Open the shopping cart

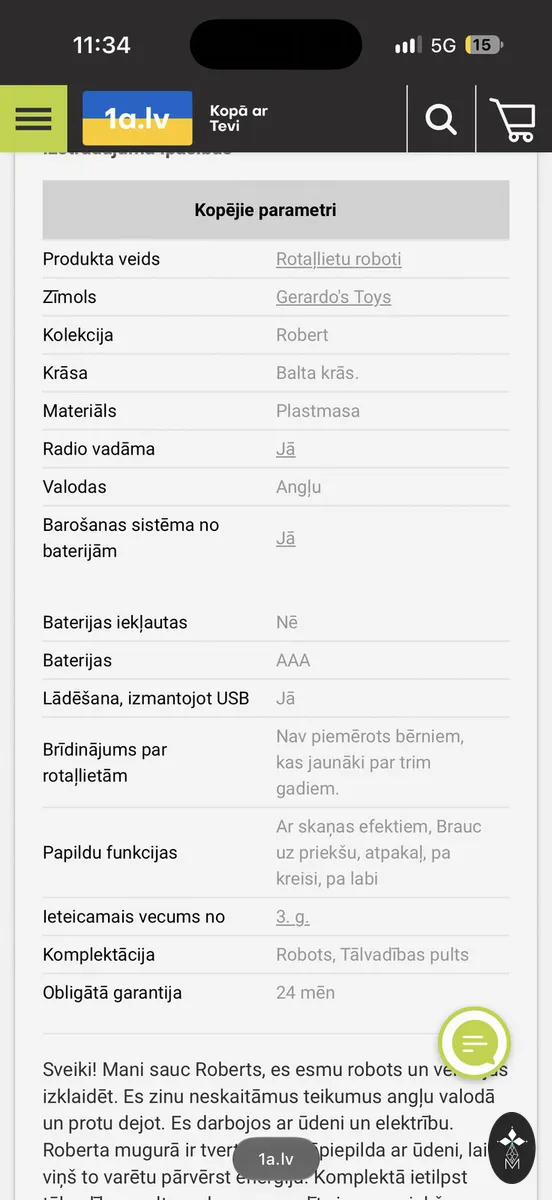coord(513,119)
